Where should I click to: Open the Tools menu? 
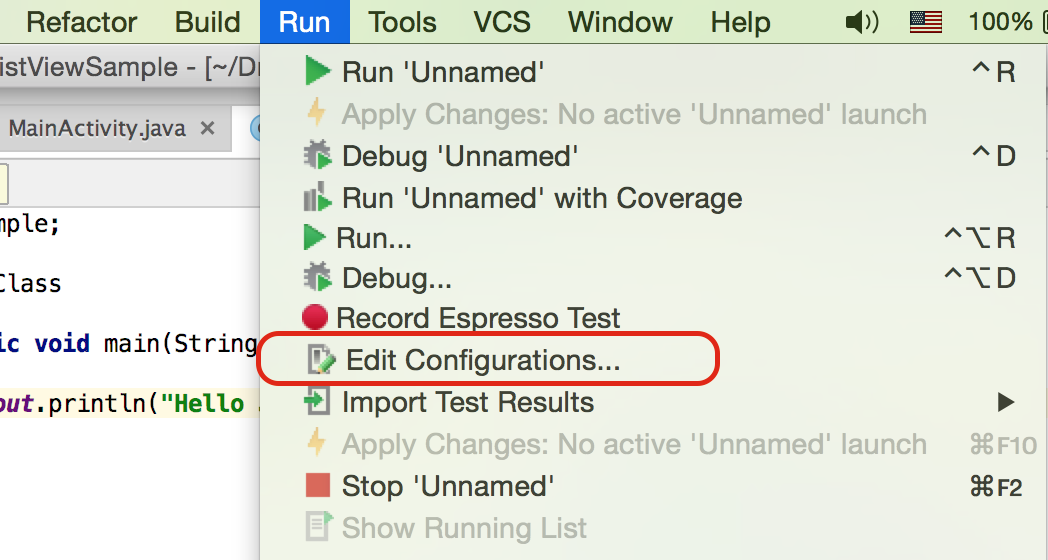pyautogui.click(x=402, y=22)
